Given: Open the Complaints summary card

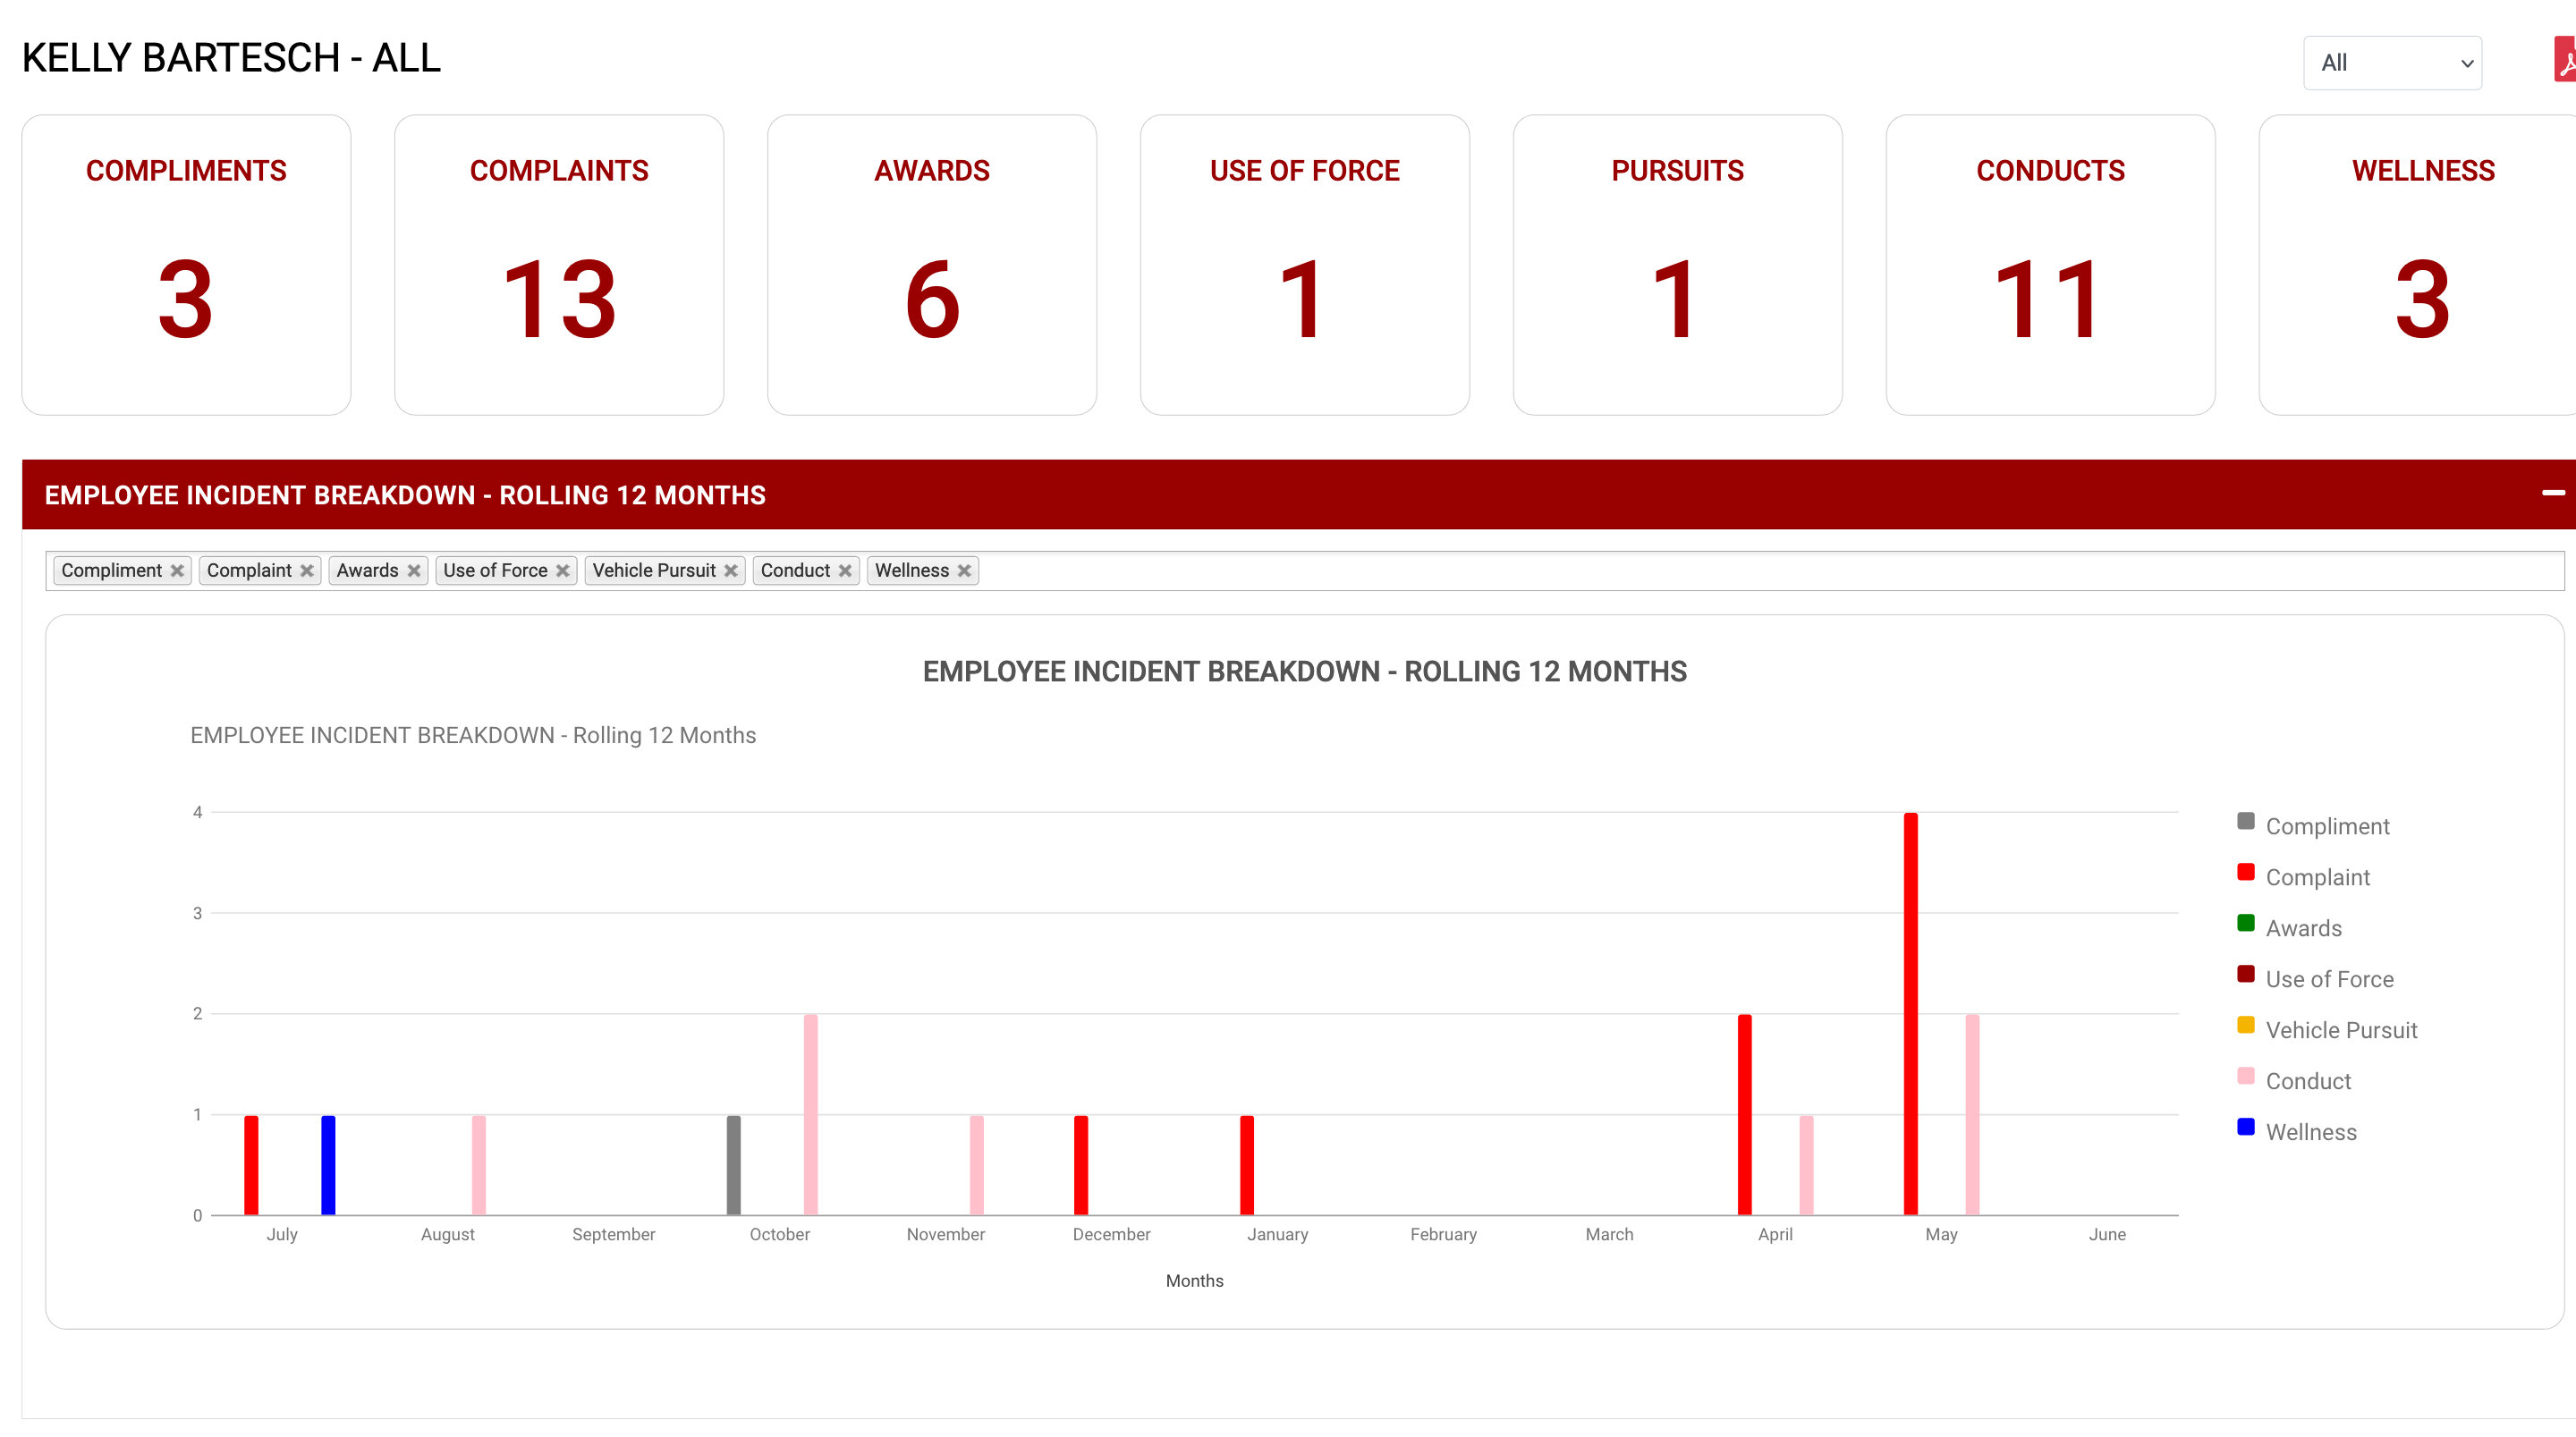Looking at the screenshot, I should pos(559,265).
